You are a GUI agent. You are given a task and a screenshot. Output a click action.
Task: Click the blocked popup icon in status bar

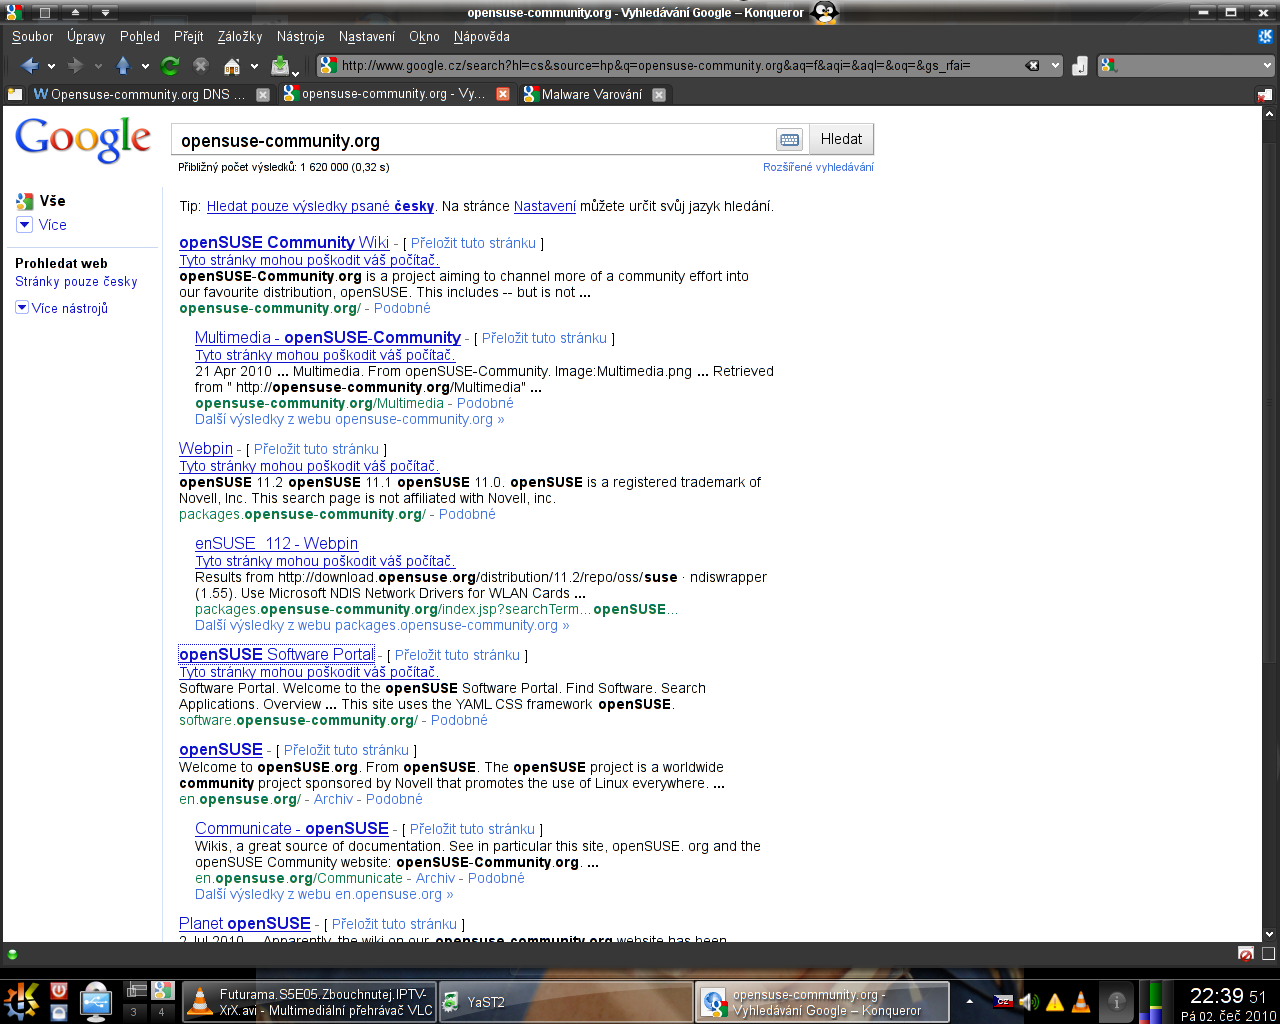[1246, 954]
